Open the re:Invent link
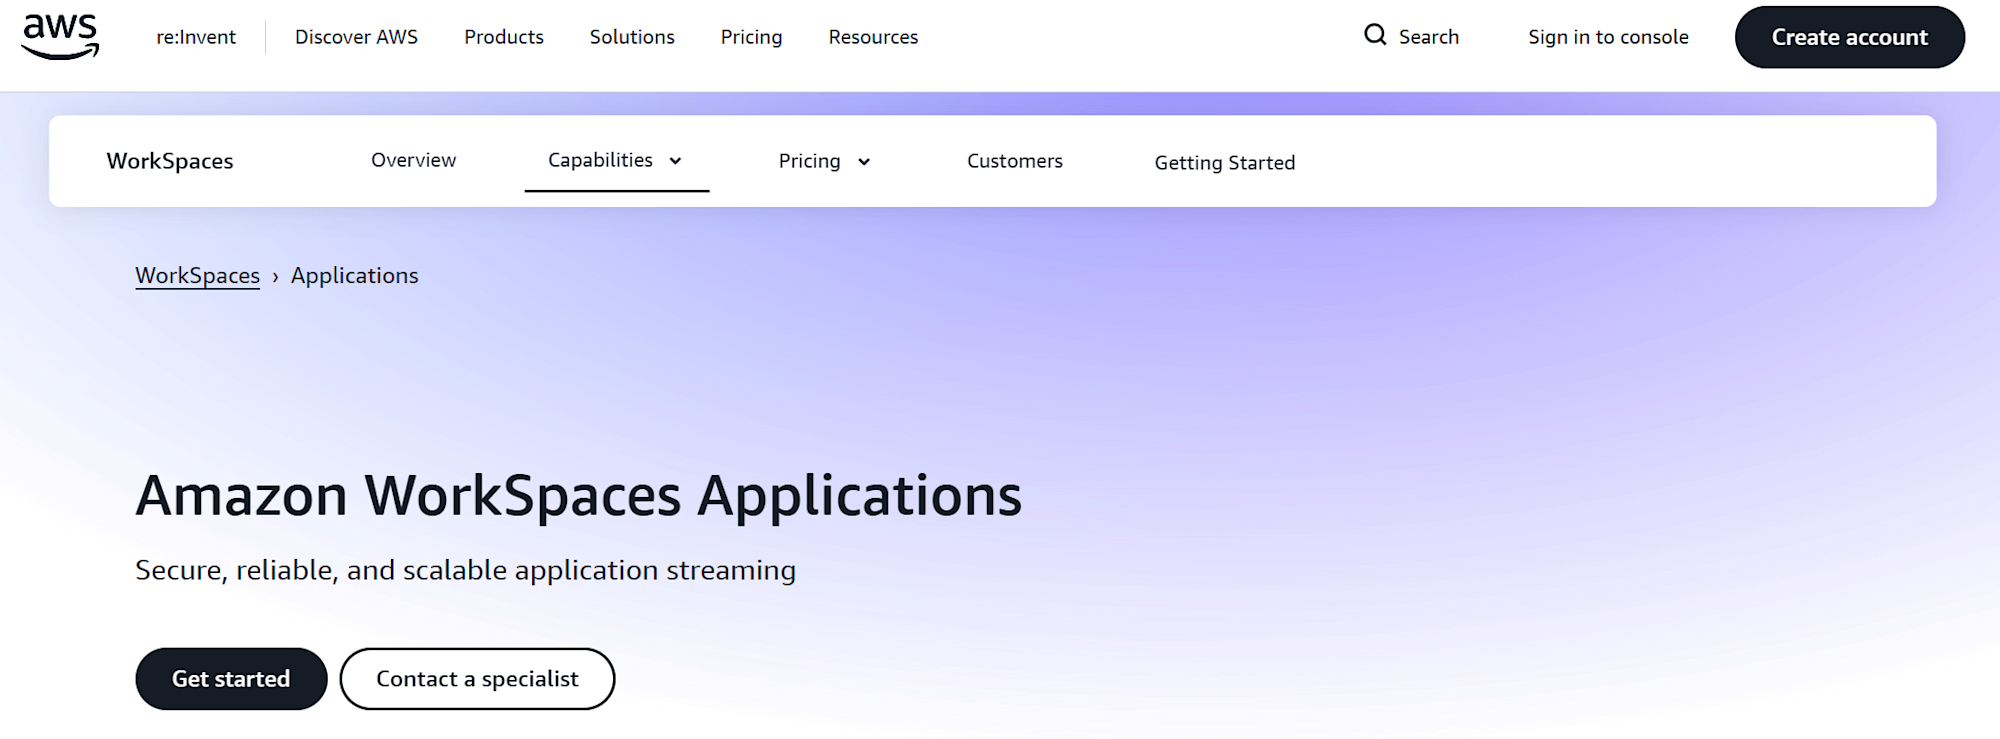 click(x=196, y=37)
